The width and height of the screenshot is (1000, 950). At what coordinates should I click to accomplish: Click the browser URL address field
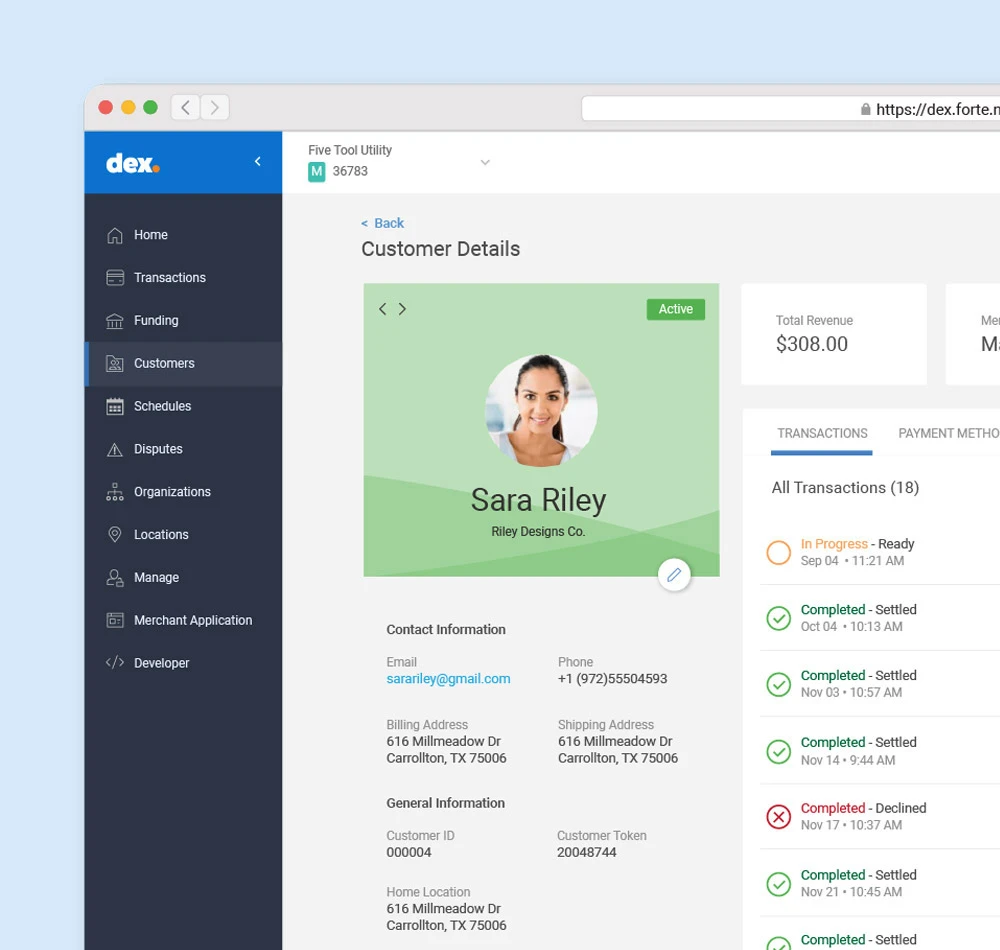point(791,109)
